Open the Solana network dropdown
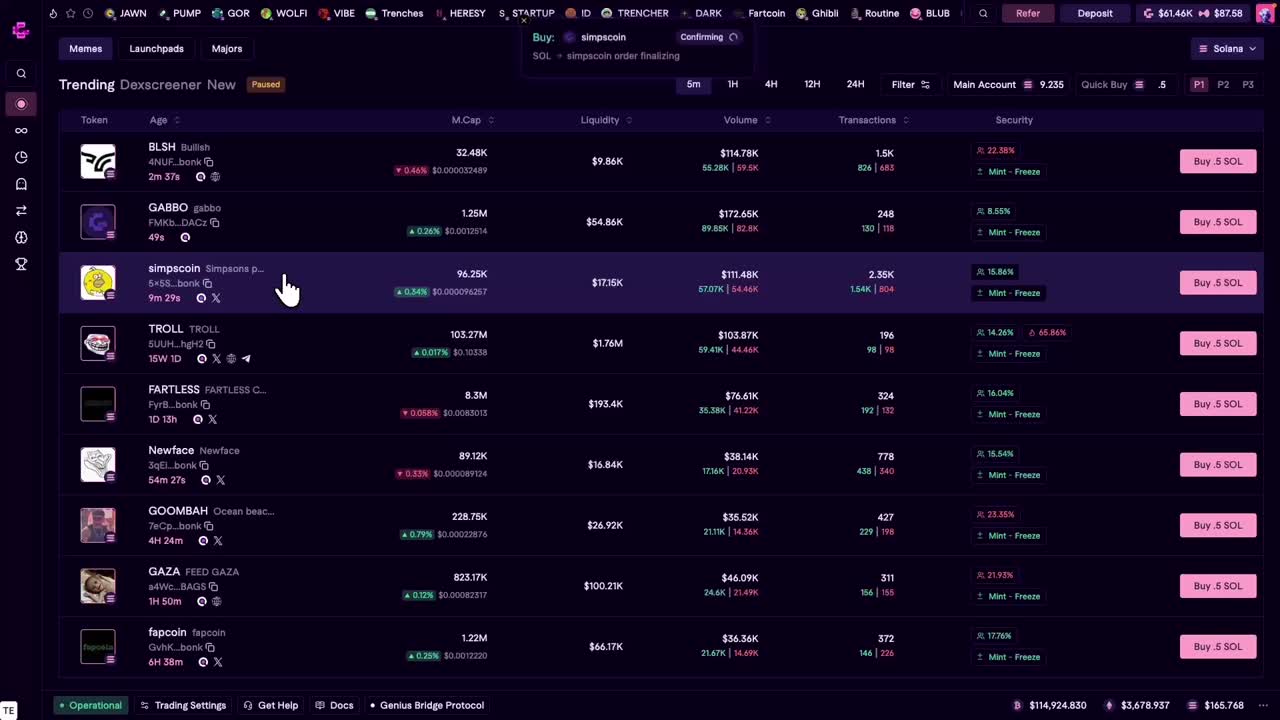 pyautogui.click(x=1227, y=48)
